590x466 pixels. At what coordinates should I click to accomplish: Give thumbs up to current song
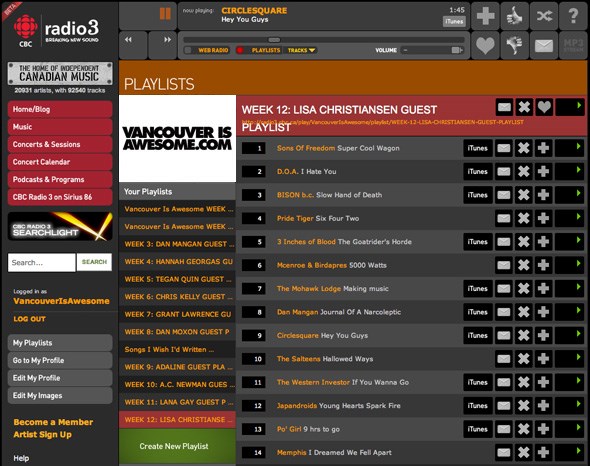[x=515, y=16]
